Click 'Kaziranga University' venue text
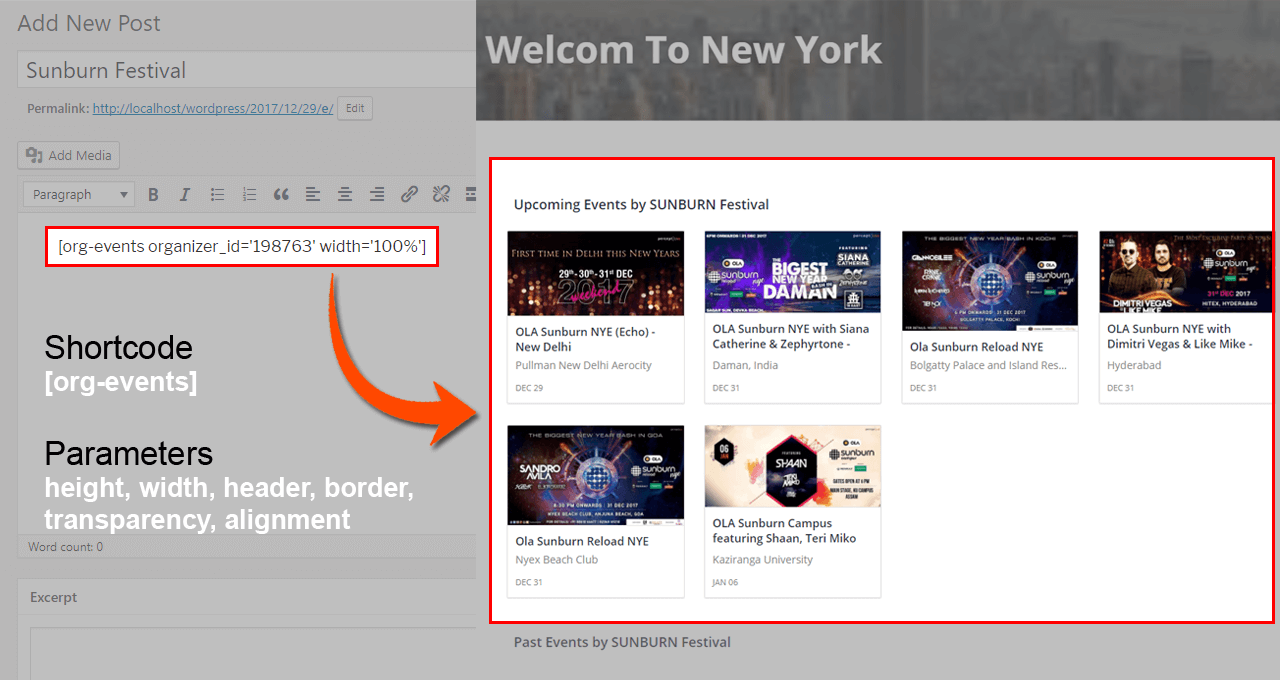 [x=762, y=560]
